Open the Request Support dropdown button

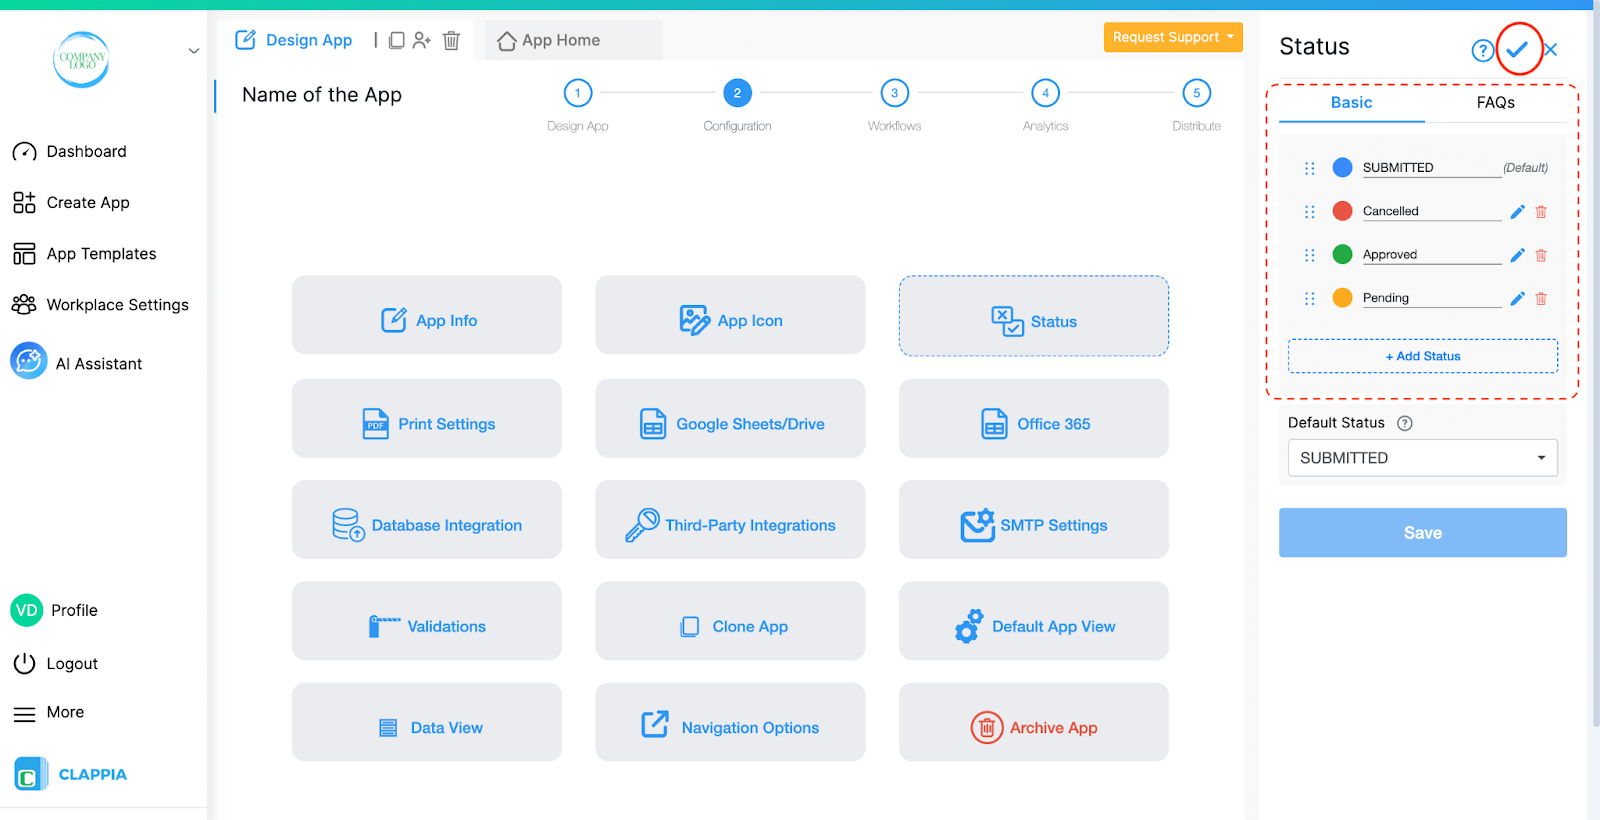(1173, 37)
